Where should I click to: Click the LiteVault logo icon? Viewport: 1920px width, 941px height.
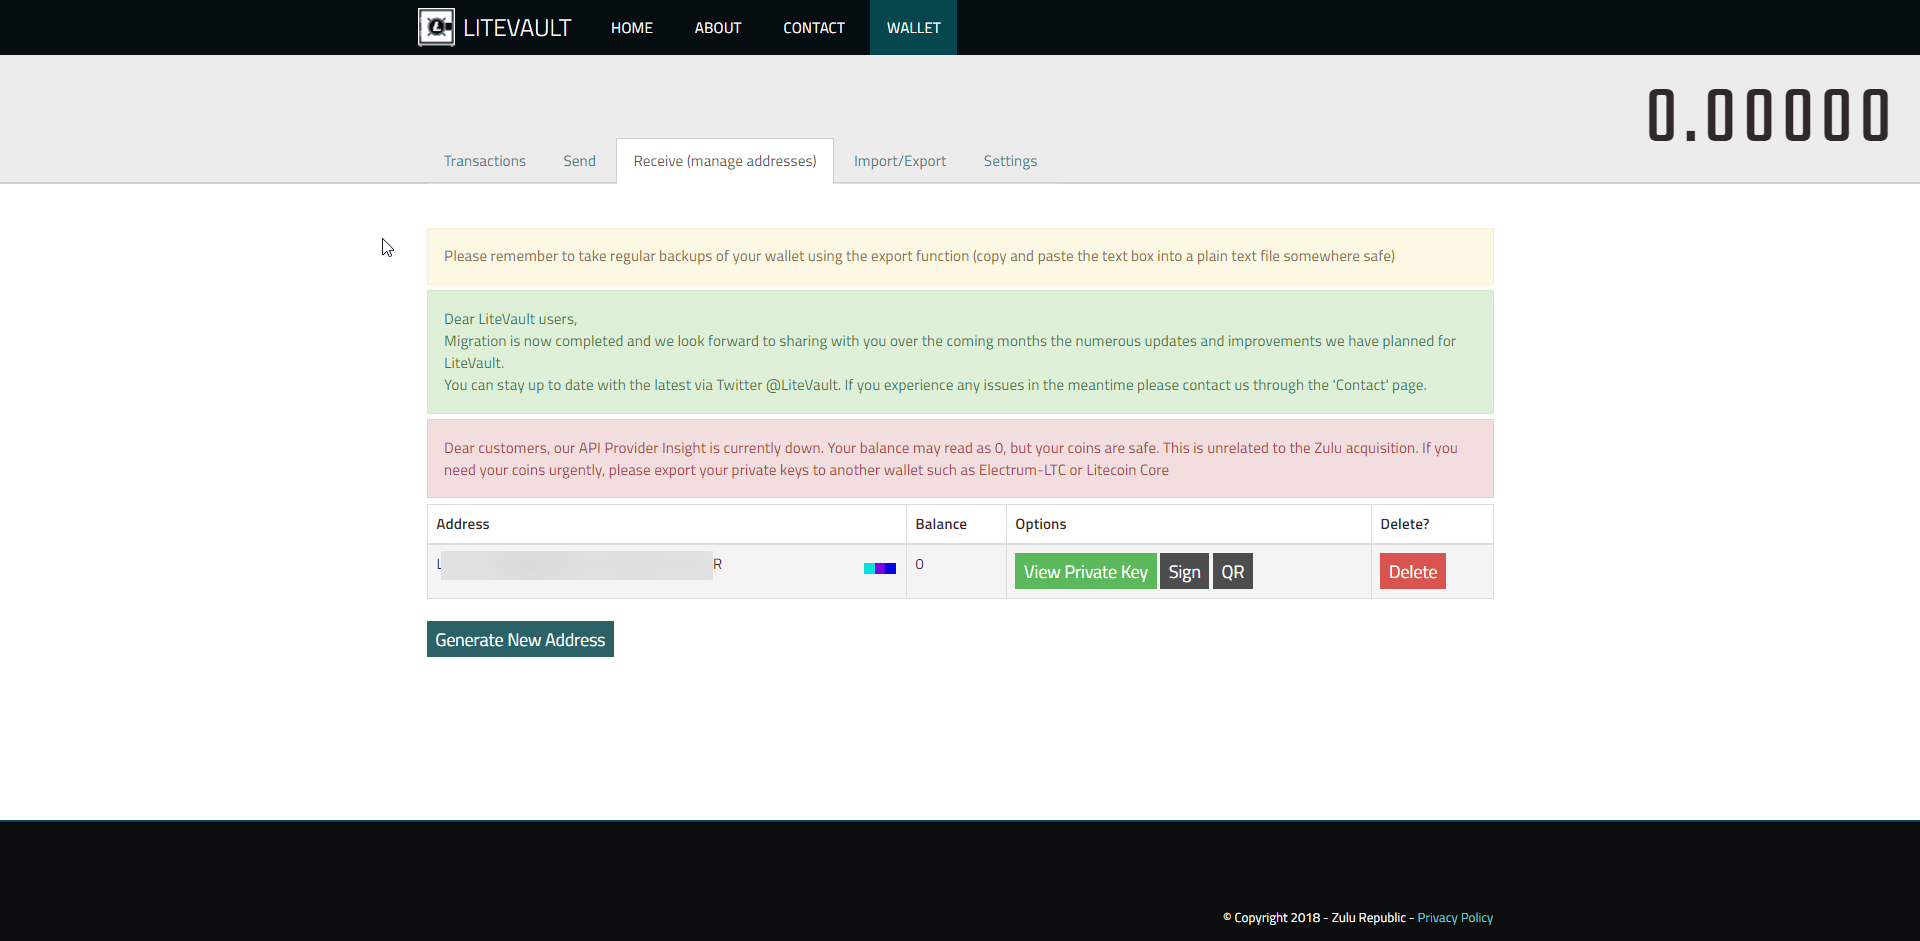(x=436, y=27)
